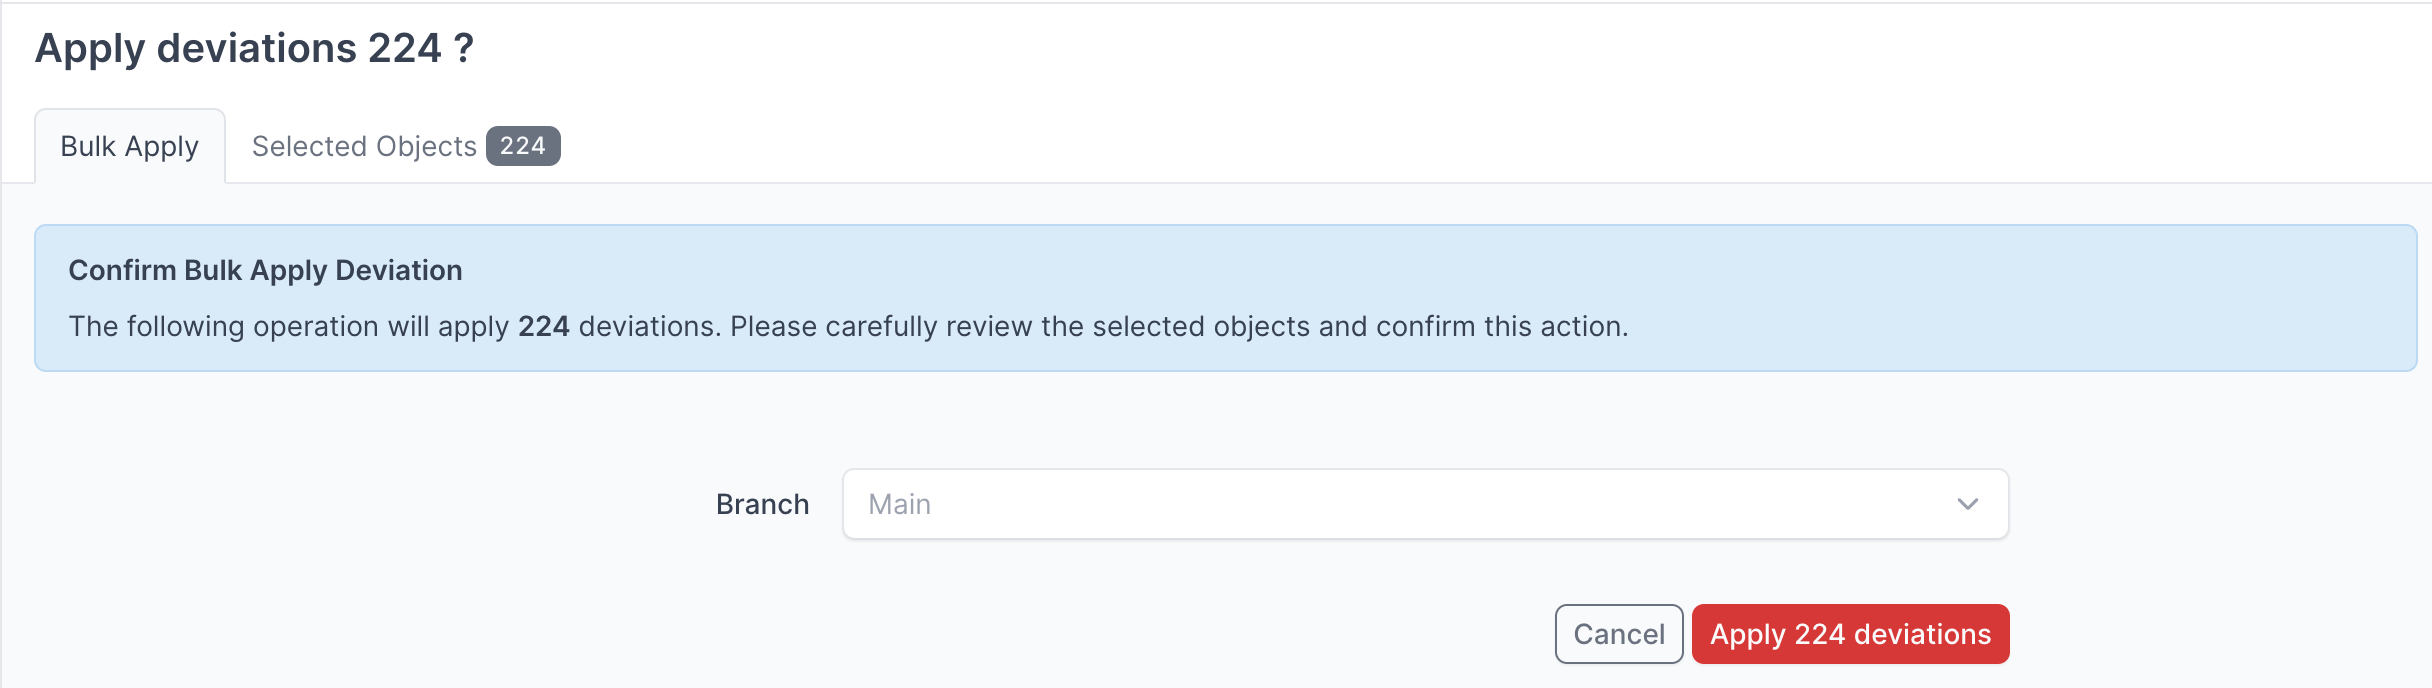Click the Selected Objects tab label text

(364, 147)
